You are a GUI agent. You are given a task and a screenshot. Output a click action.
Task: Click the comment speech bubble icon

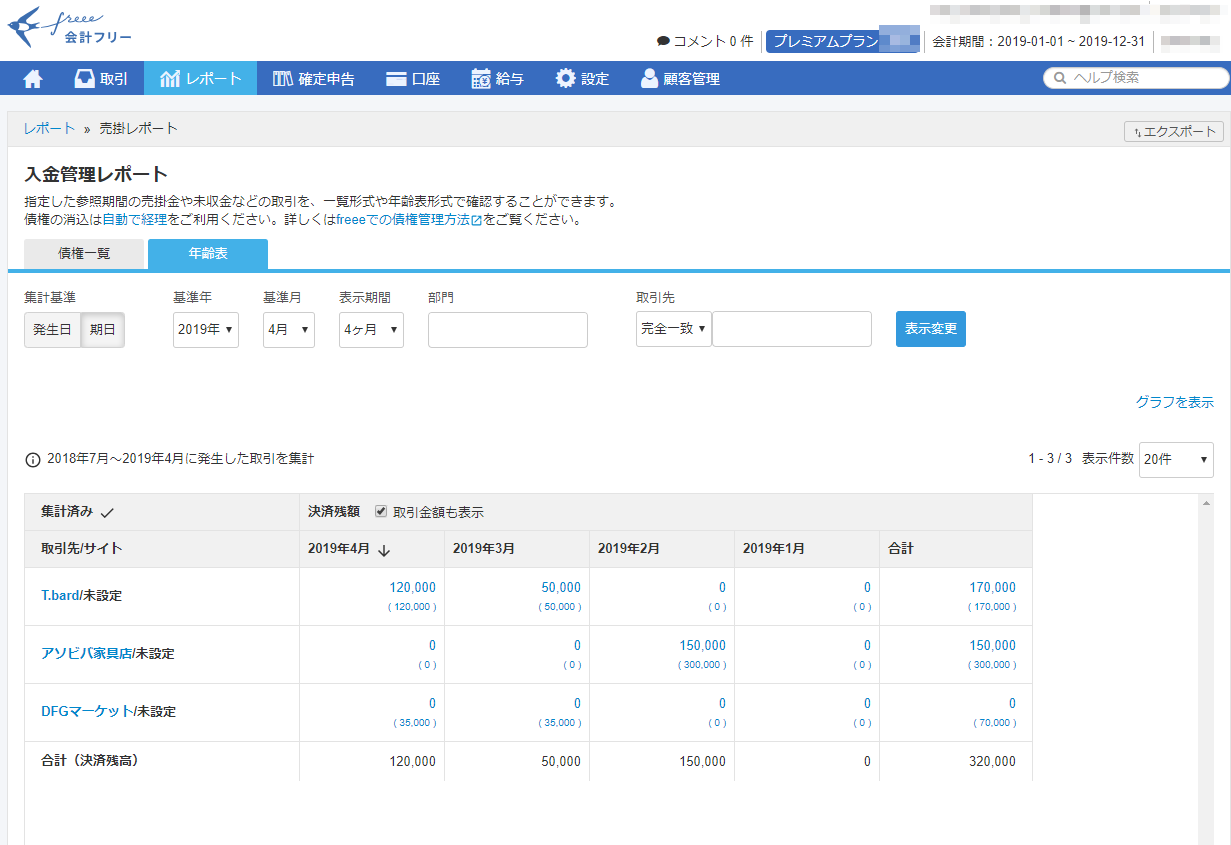click(663, 42)
